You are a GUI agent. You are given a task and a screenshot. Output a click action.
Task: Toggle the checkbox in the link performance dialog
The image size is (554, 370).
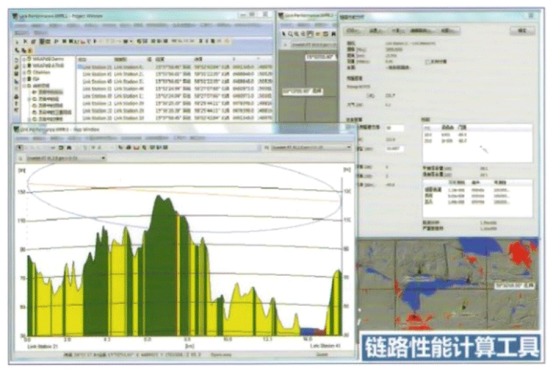[x=427, y=62]
